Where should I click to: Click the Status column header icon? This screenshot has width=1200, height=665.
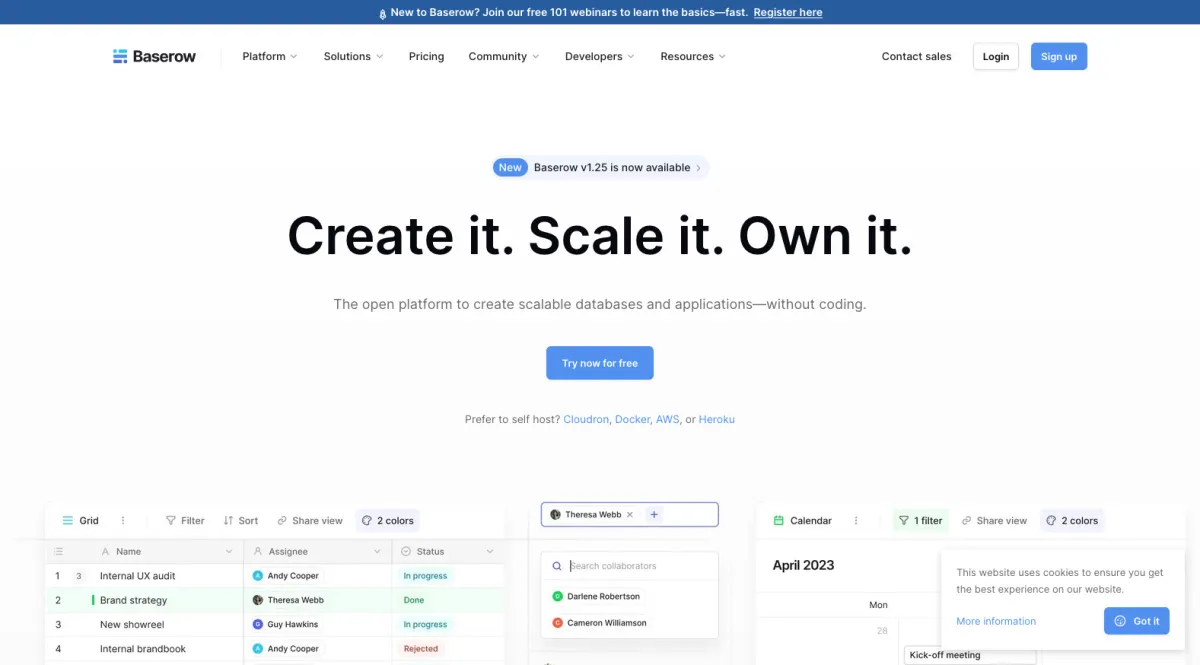coord(406,551)
